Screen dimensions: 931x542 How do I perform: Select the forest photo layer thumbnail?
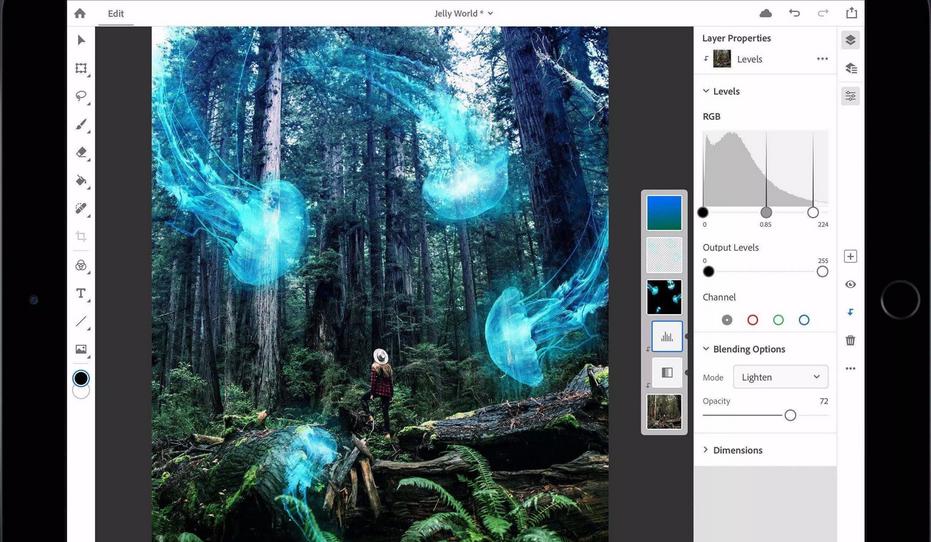[664, 411]
